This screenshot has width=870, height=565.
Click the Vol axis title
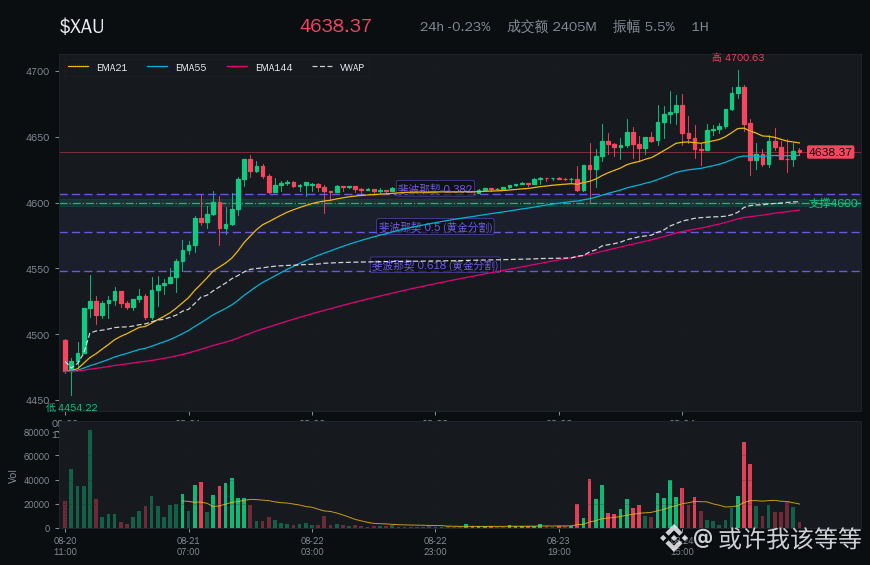[x=12, y=477]
